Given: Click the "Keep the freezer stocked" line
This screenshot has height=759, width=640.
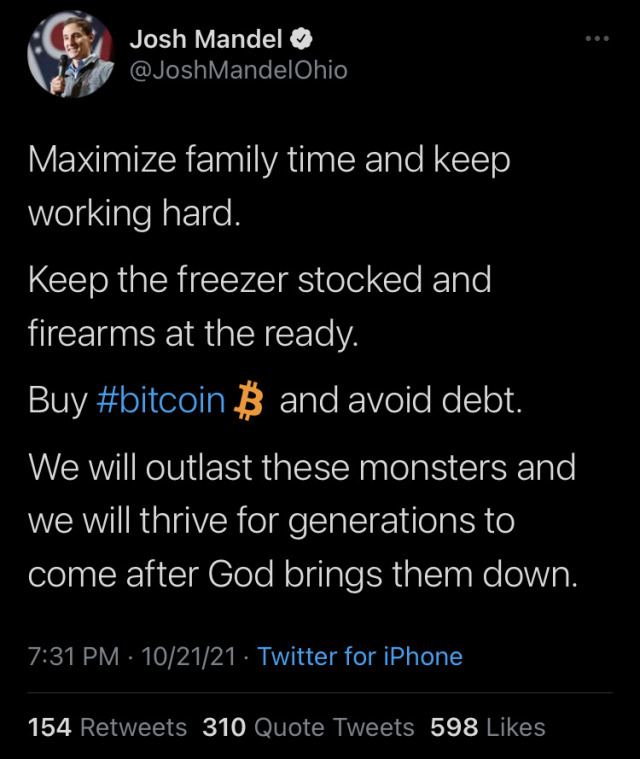Looking at the screenshot, I should tap(259, 280).
